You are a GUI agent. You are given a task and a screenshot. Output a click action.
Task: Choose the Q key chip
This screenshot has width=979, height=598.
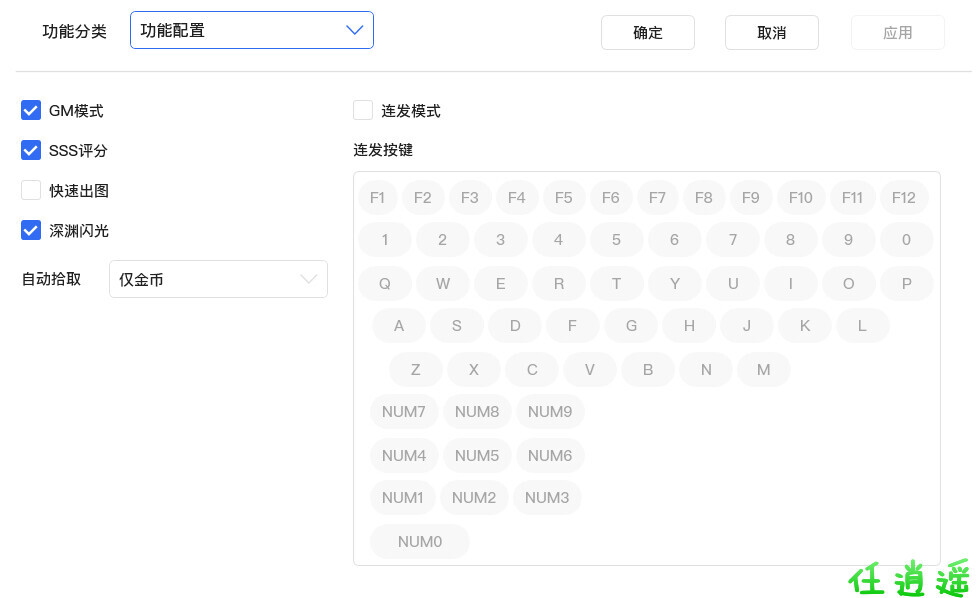[x=385, y=284]
